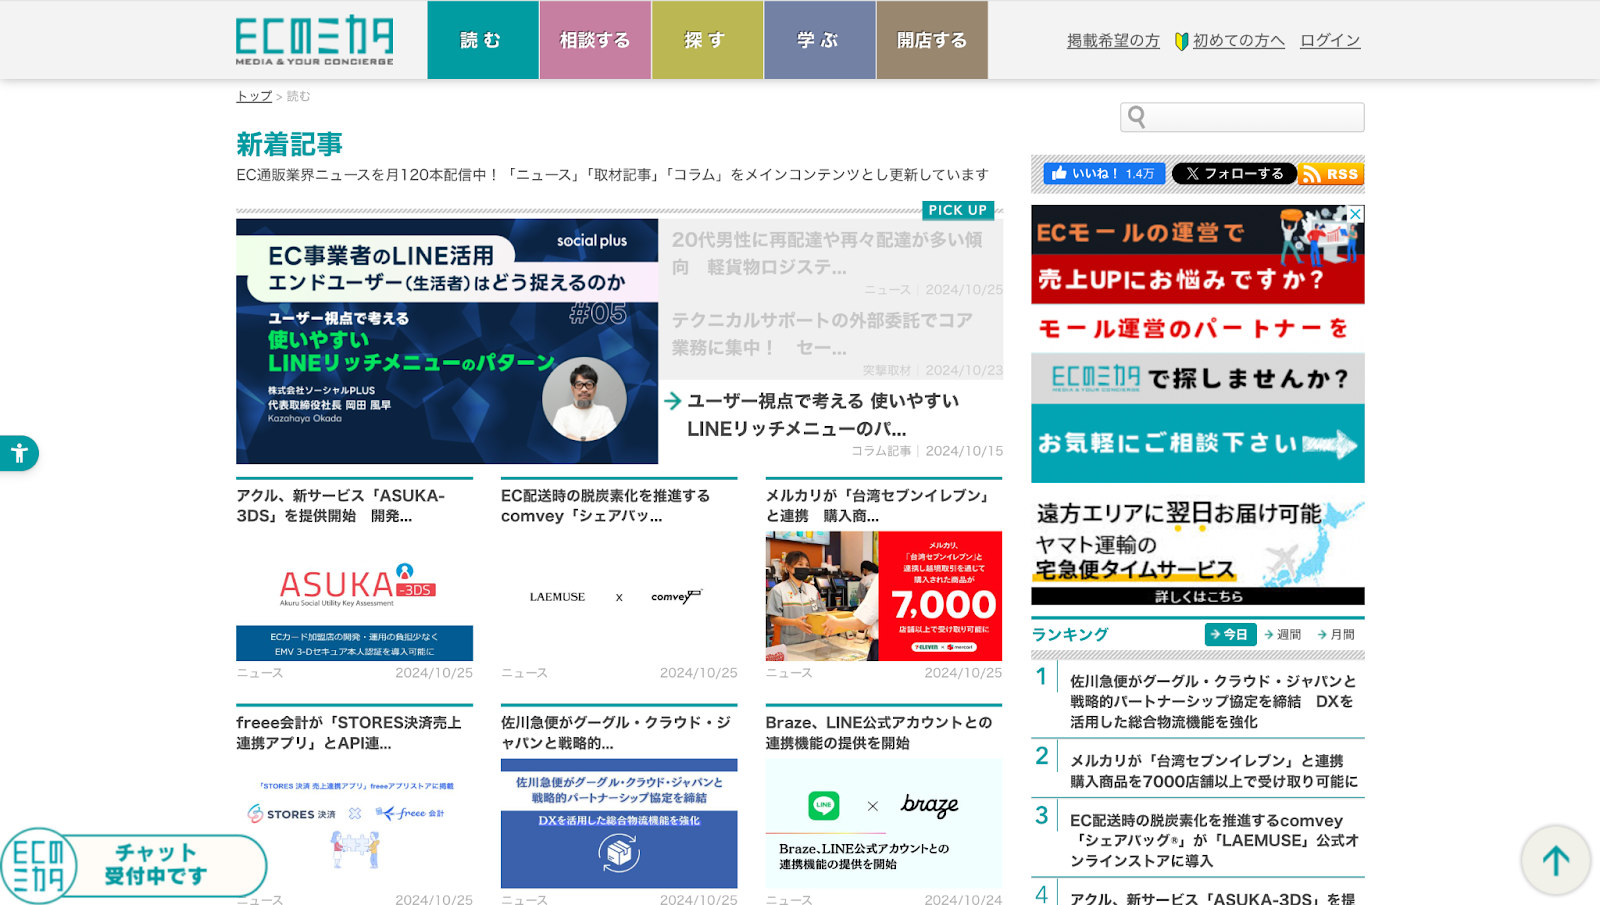The image size is (1600, 905).
Task: Click the 掲載希望の方 link
Action: pos(1113,41)
